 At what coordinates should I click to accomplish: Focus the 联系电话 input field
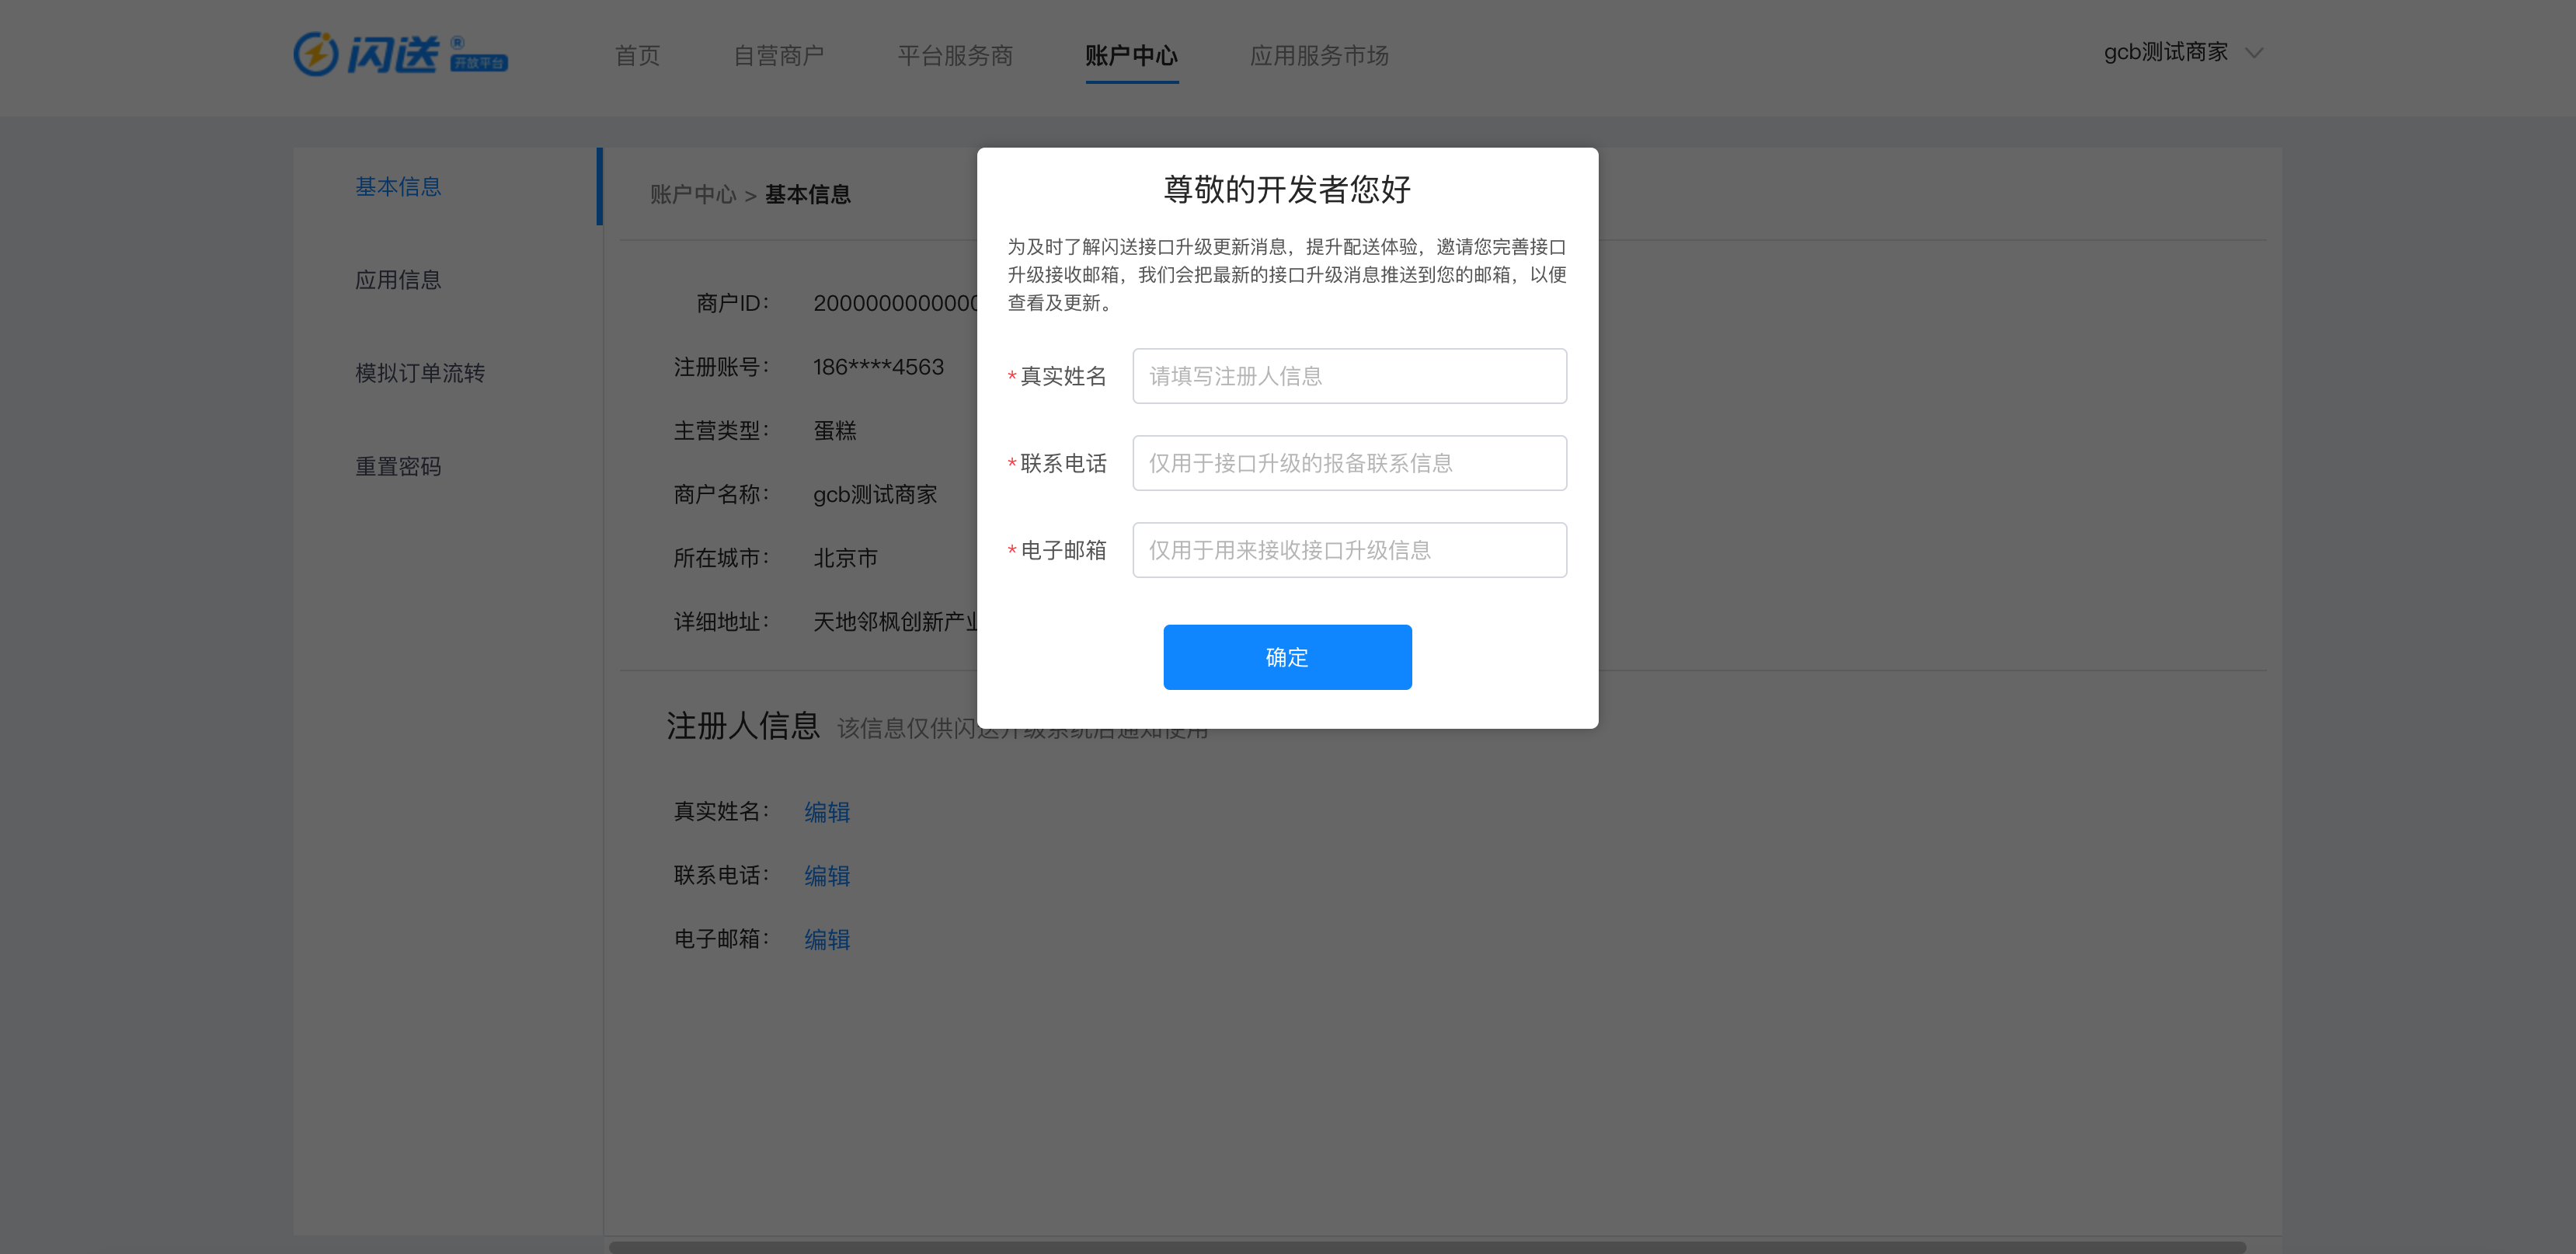(1348, 462)
